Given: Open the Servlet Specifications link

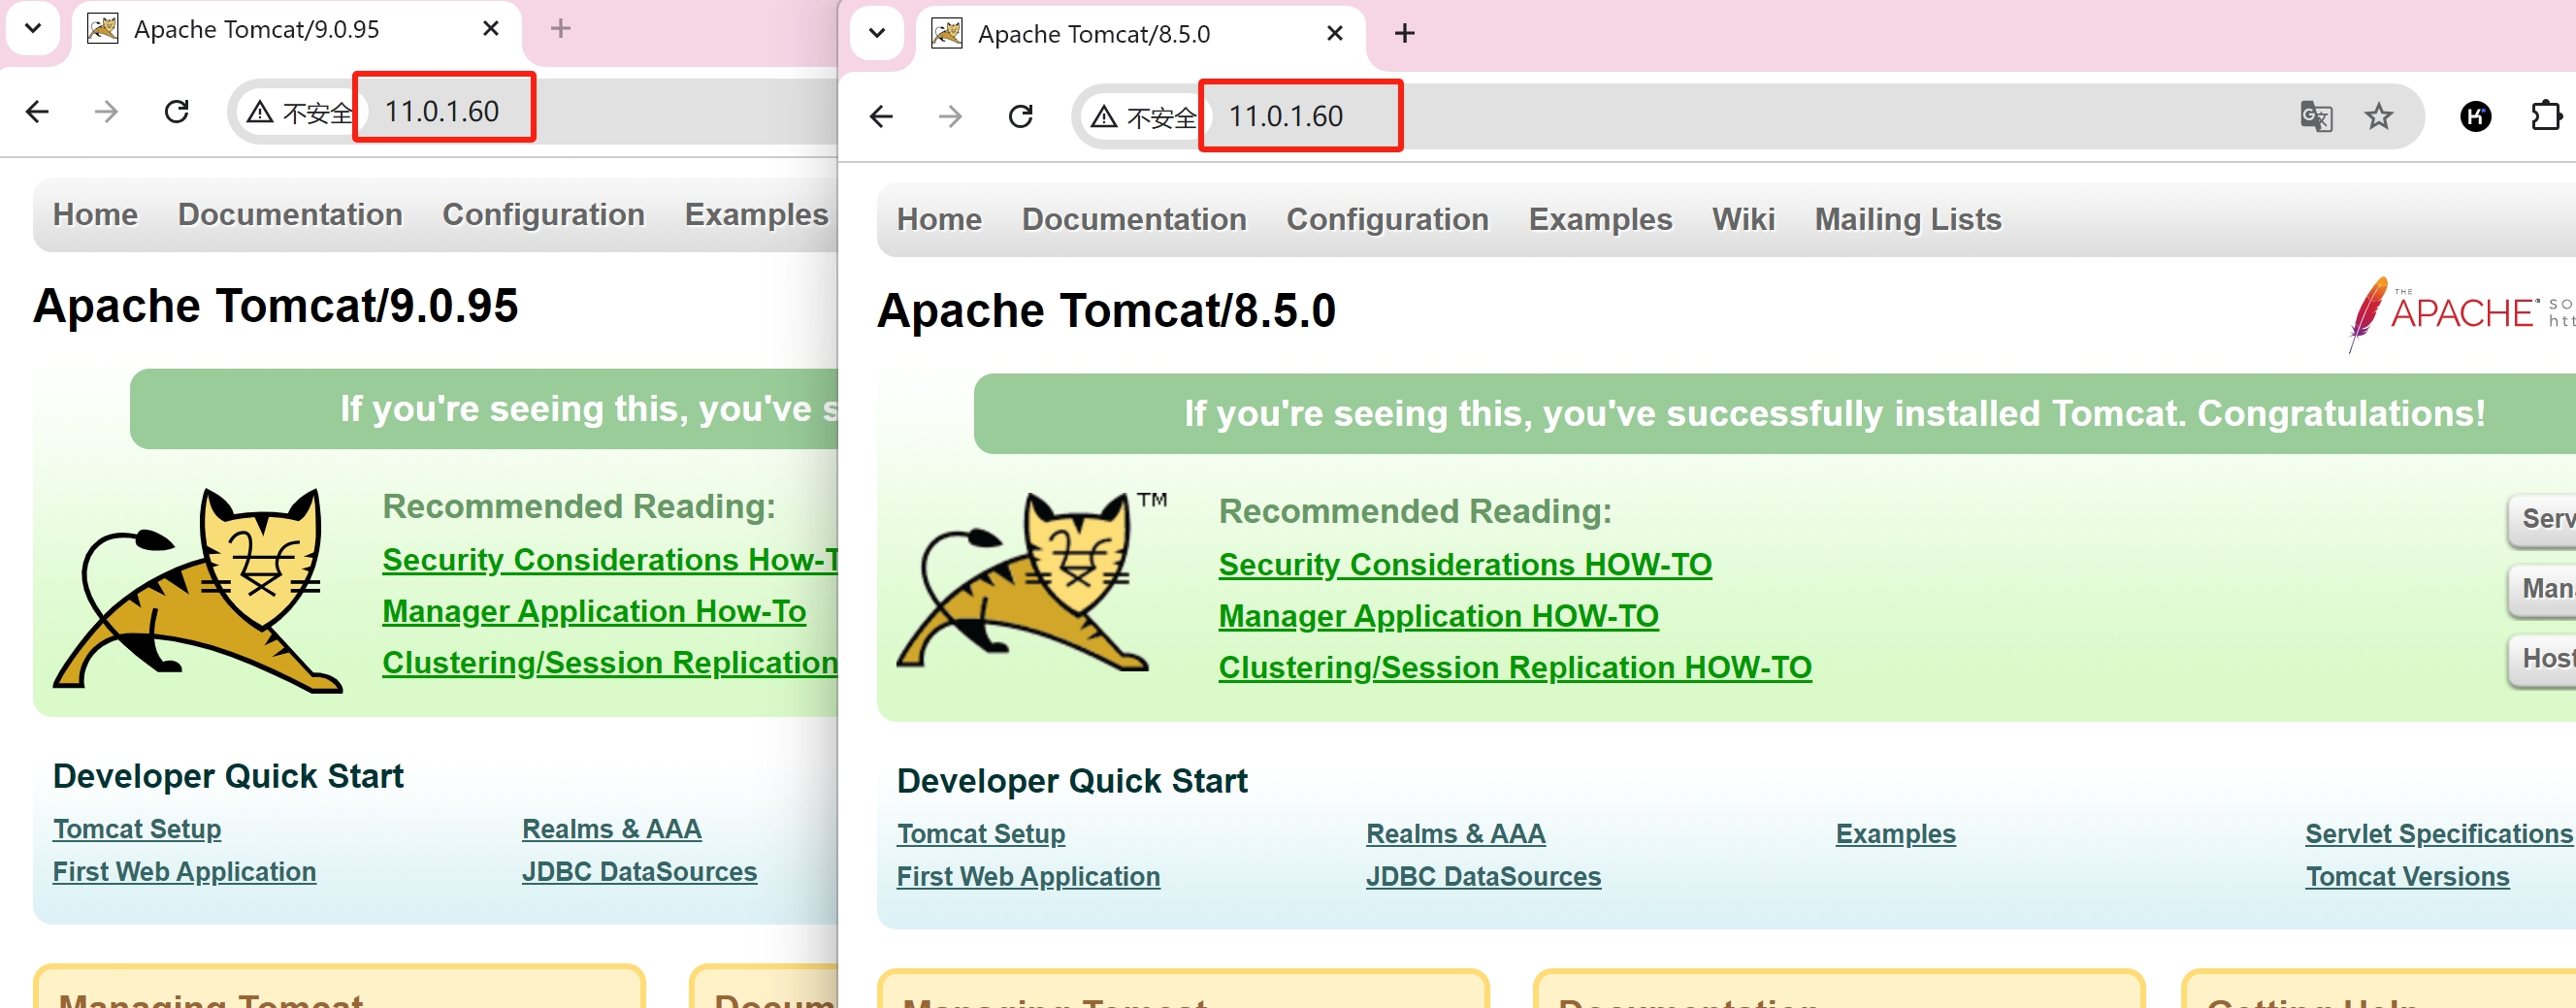Looking at the screenshot, I should point(2438,834).
